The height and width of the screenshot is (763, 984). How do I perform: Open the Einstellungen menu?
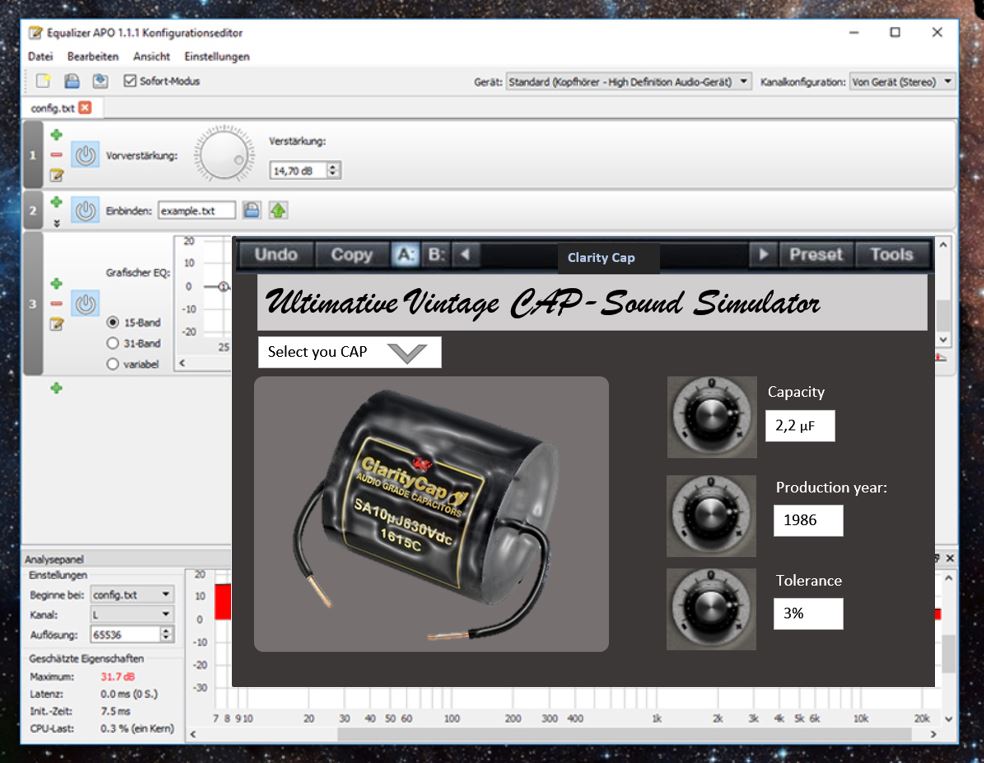217,57
